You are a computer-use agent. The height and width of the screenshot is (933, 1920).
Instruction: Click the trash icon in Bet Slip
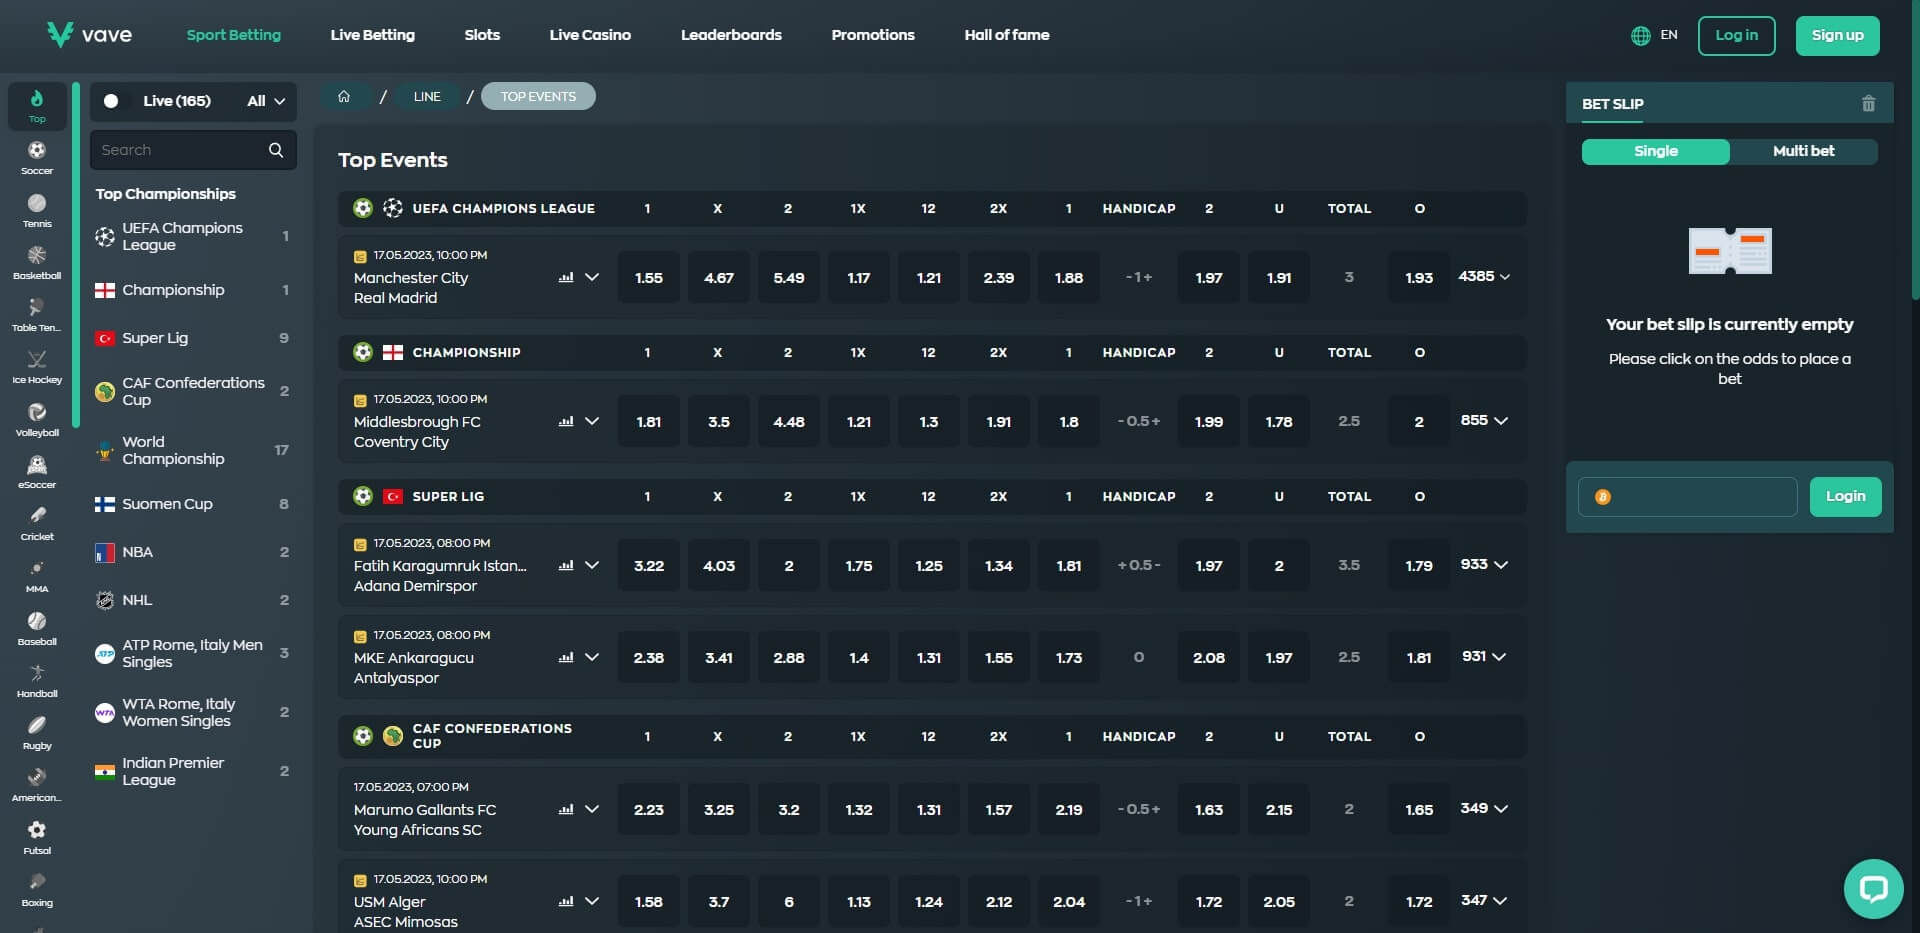click(1868, 104)
